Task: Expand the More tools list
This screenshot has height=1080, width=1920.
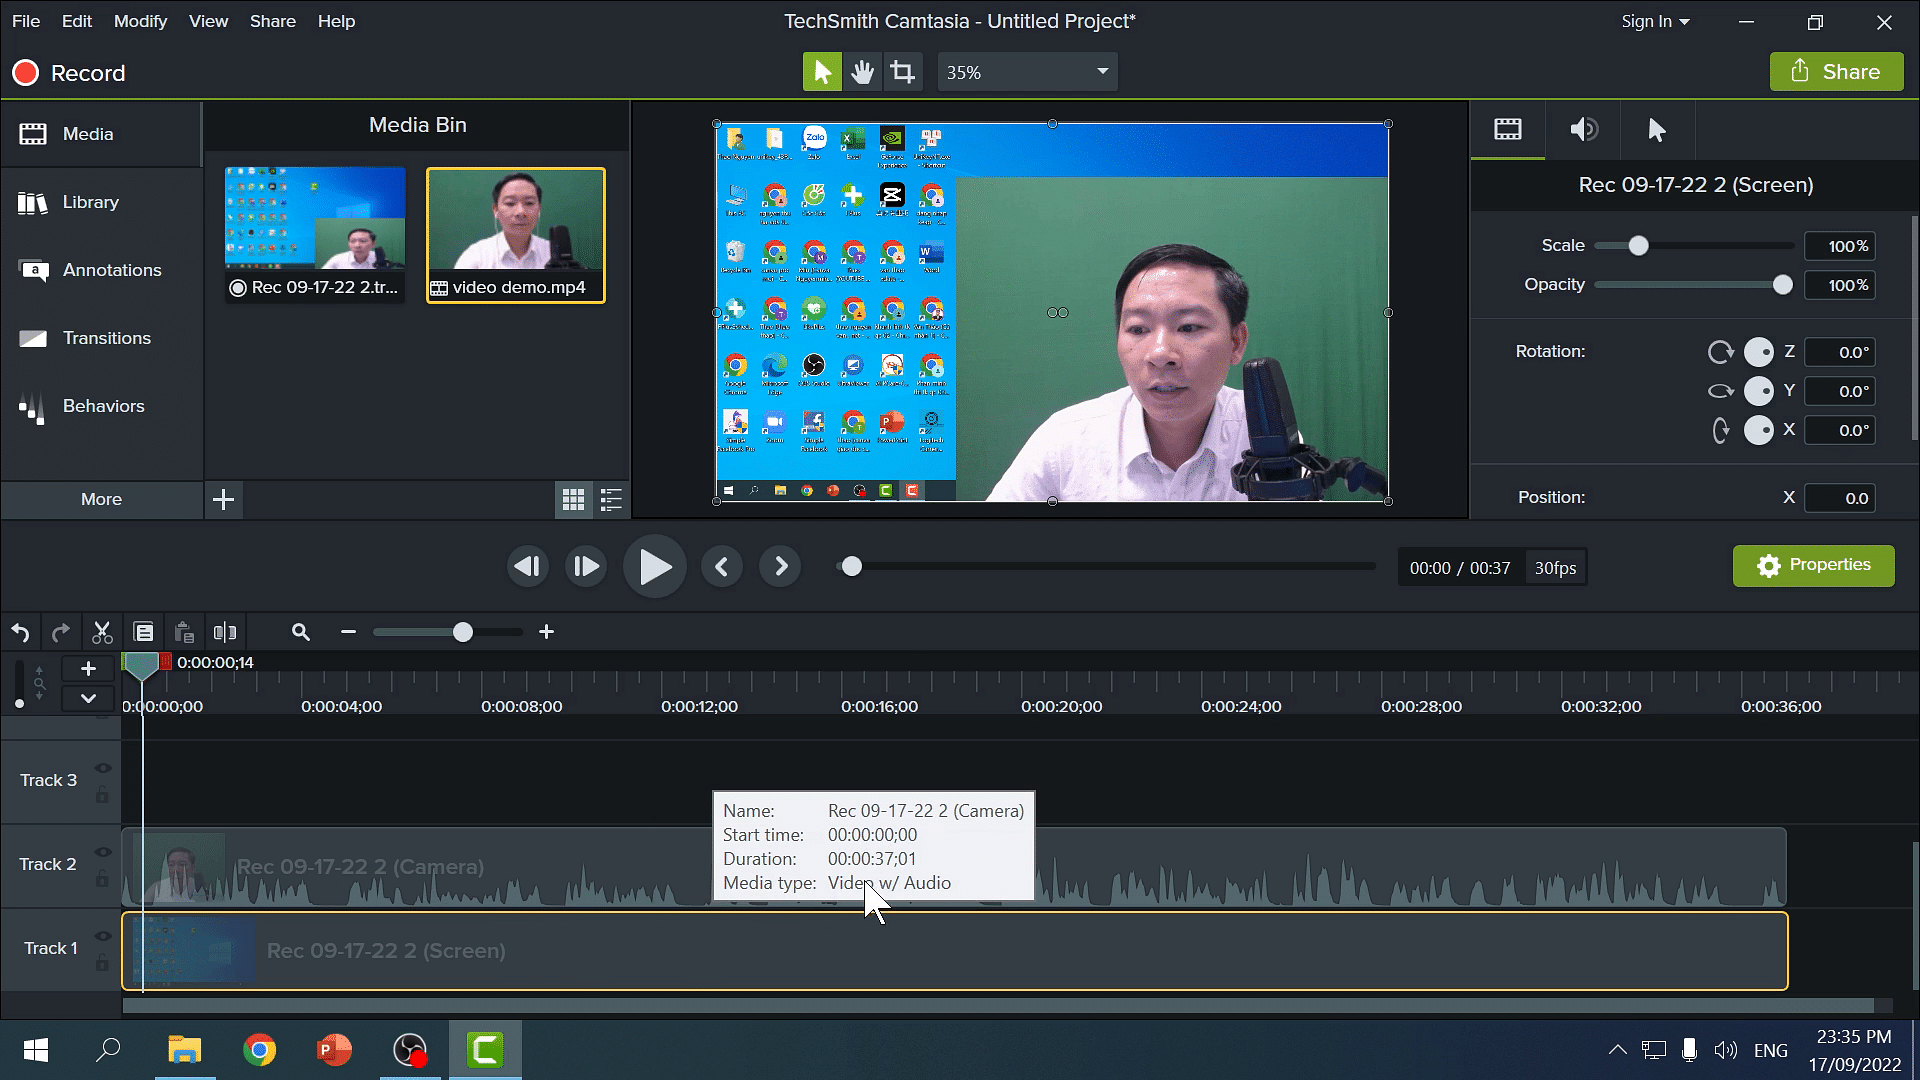Action: pyautogui.click(x=101, y=499)
